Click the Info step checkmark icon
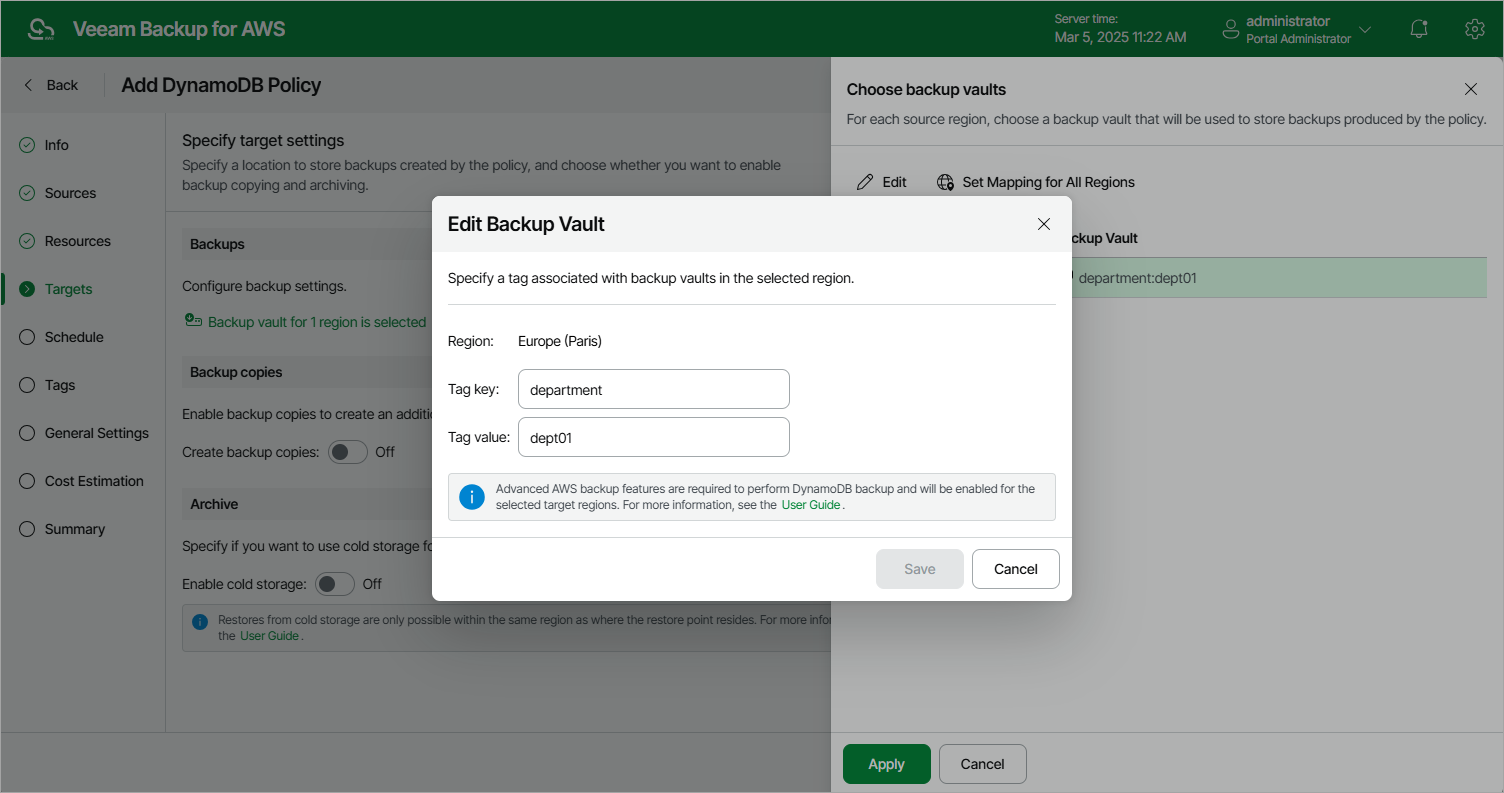 (27, 145)
